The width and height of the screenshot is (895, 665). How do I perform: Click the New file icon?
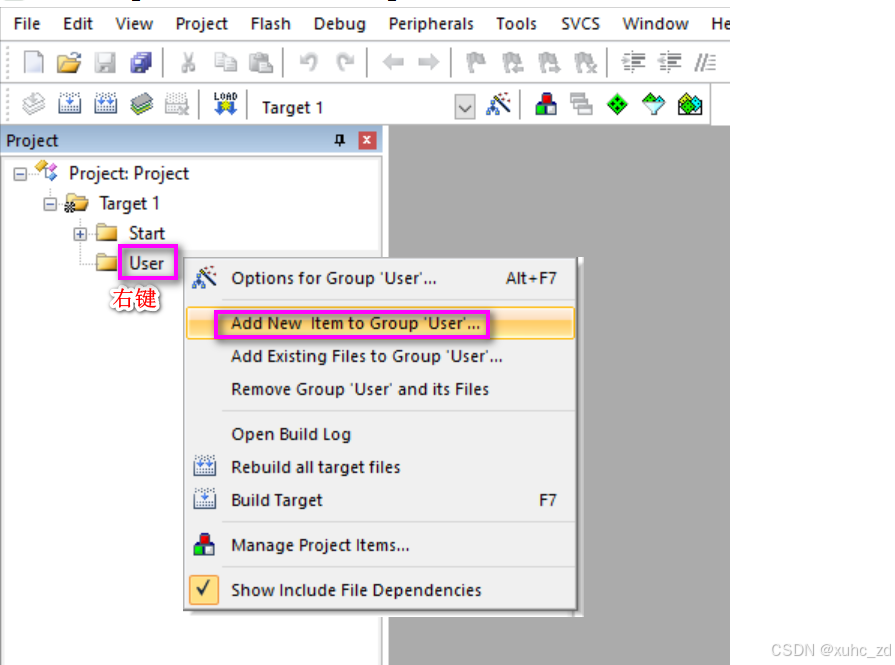(33, 62)
